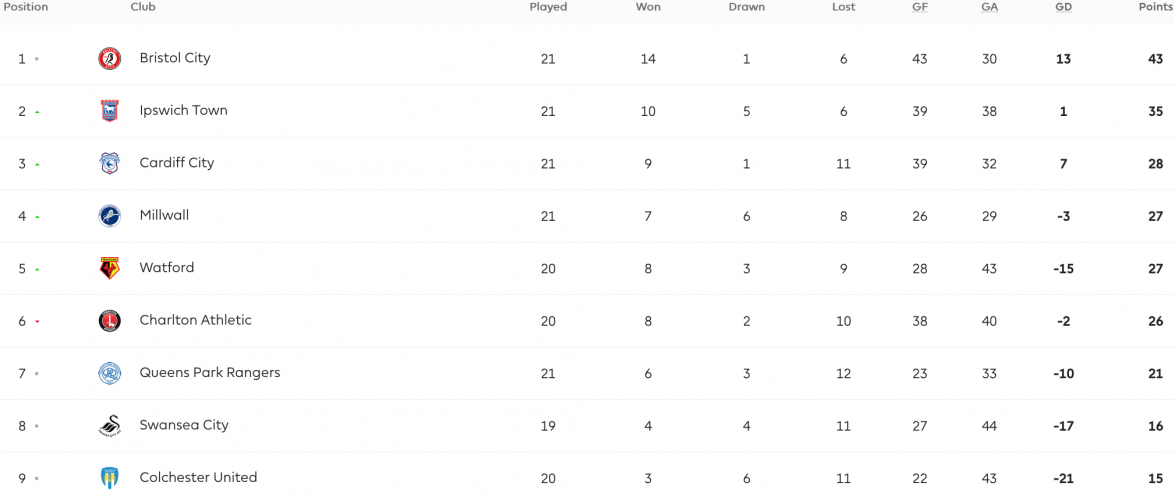Sort by the Points column header
The width and height of the screenshot is (1175, 500).
pyautogui.click(x=1154, y=7)
